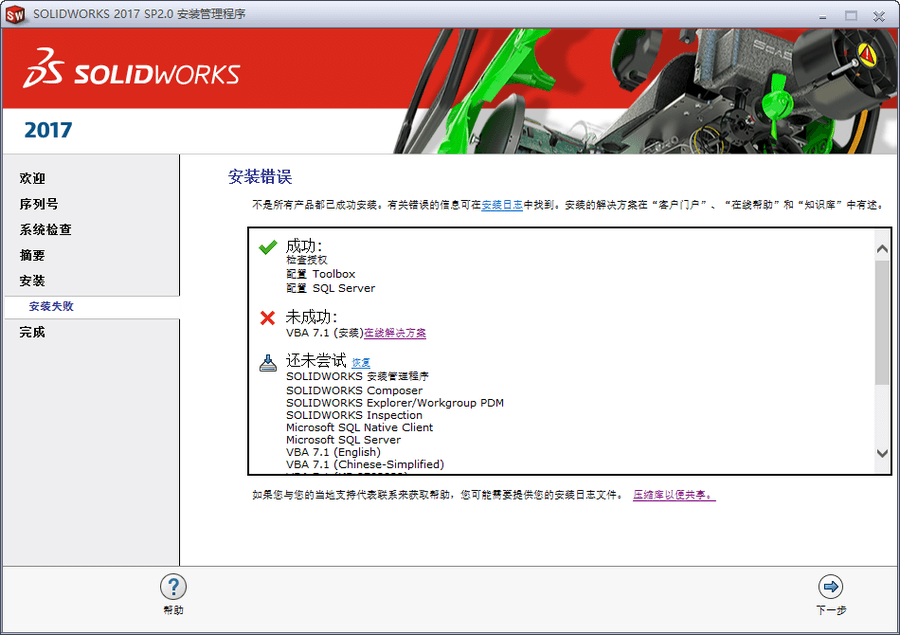Select the 序列号 step in the sidebar

(x=37, y=203)
